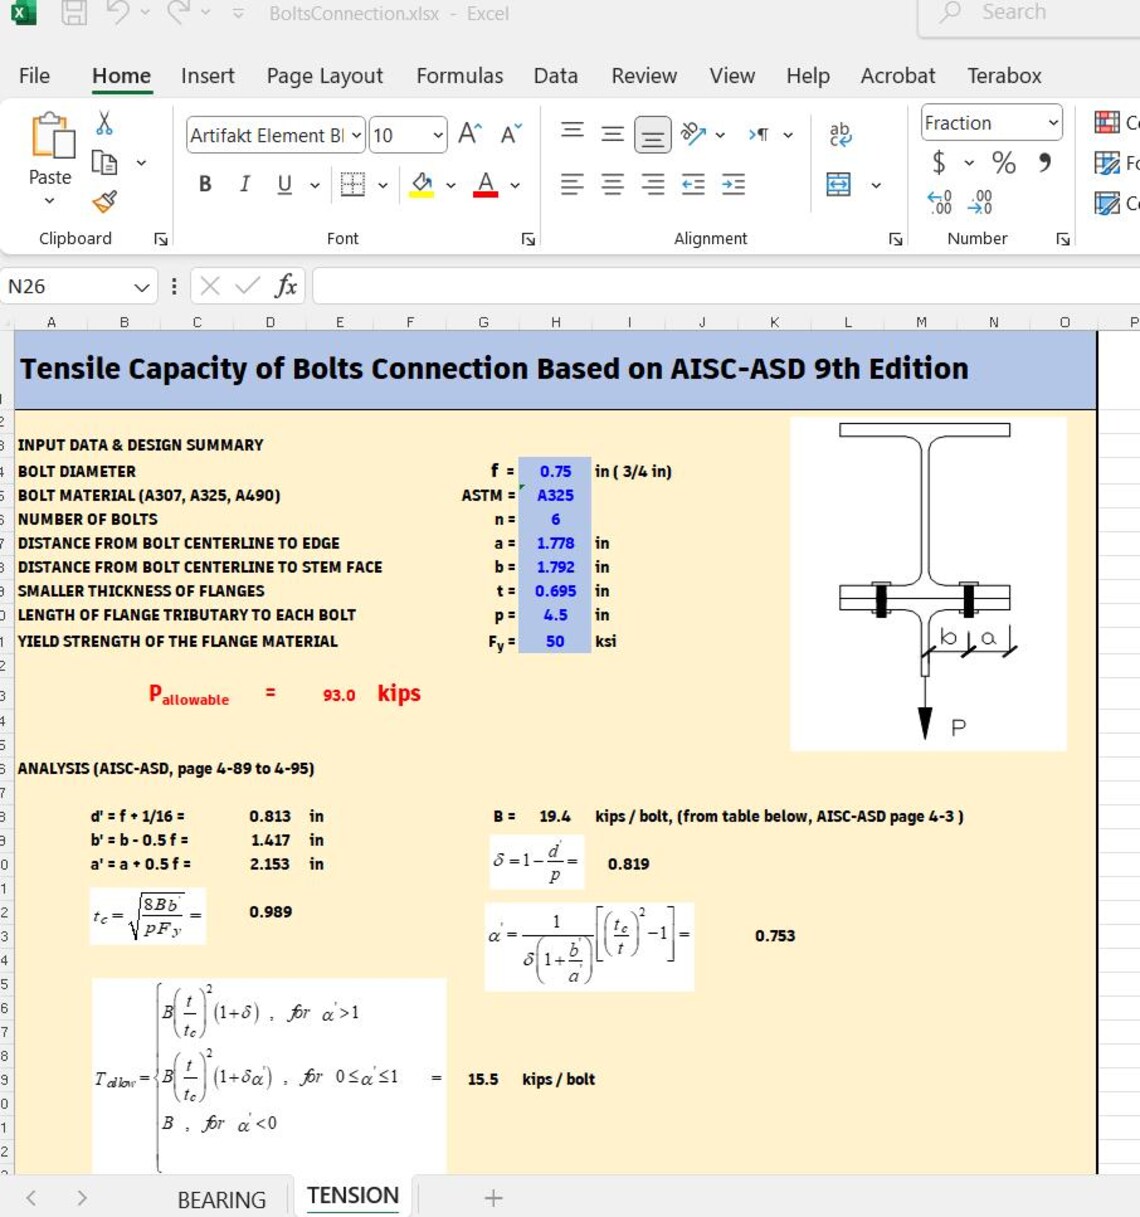Screen dimensions: 1140x1217
Task: Click the Save icon in title bar
Action: (74, 12)
